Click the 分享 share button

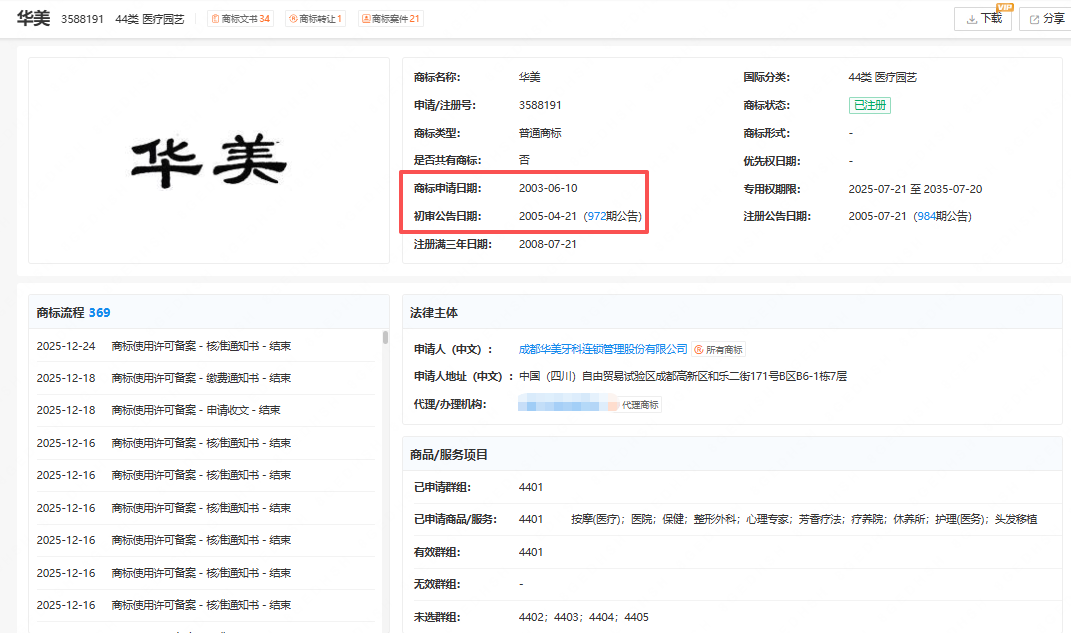(1046, 19)
